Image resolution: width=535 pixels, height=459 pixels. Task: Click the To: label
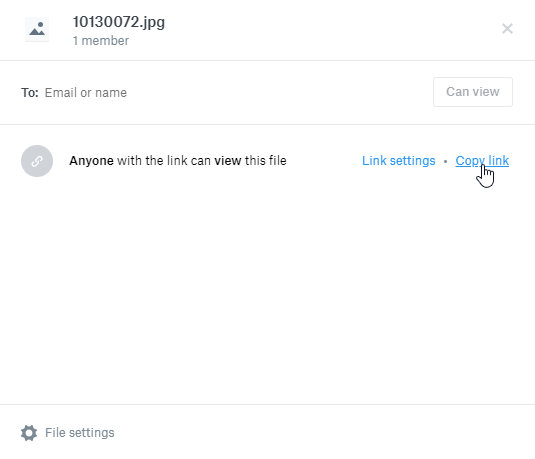[x=30, y=92]
